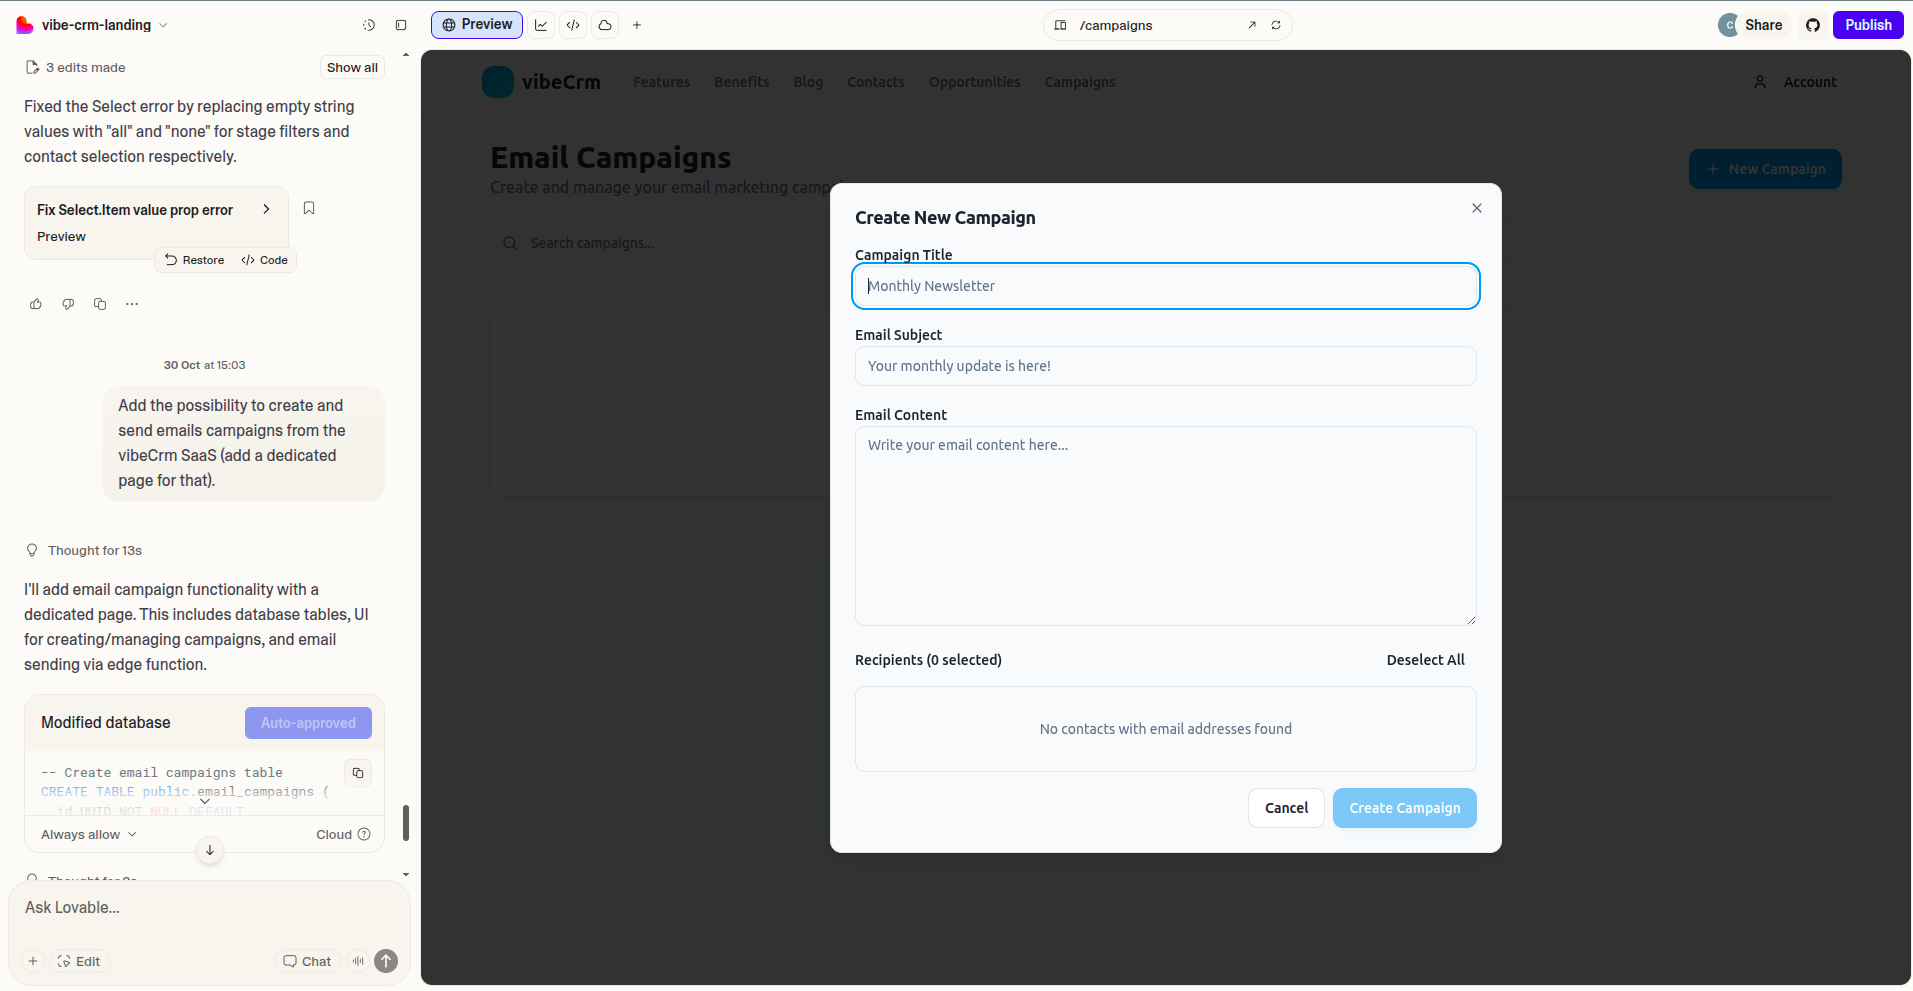Click the Email Subject input field
The width and height of the screenshot is (1913, 991).
pos(1165,366)
